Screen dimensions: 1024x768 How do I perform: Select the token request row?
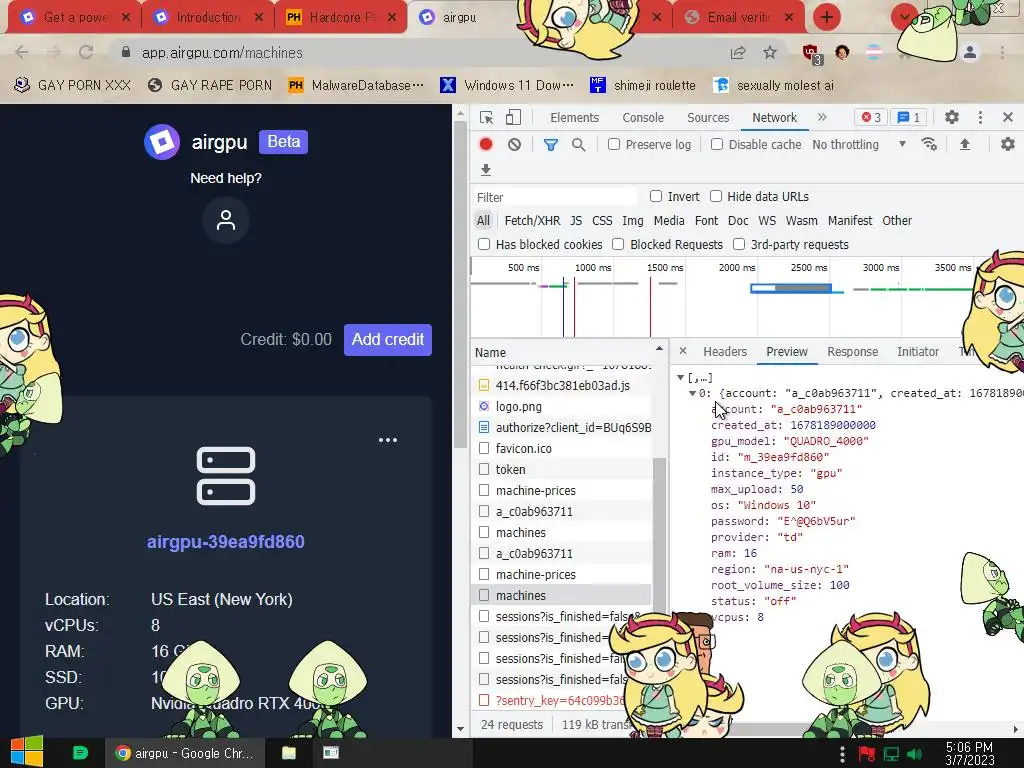(561, 469)
